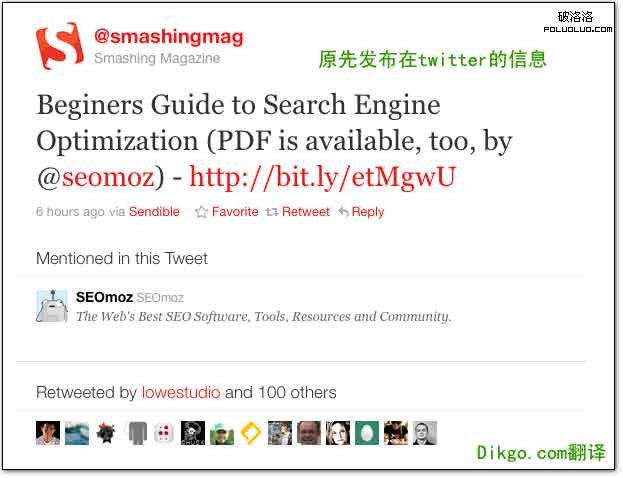
Task: Click the ocean wave retweeter avatar
Action: pyautogui.click(x=77, y=433)
